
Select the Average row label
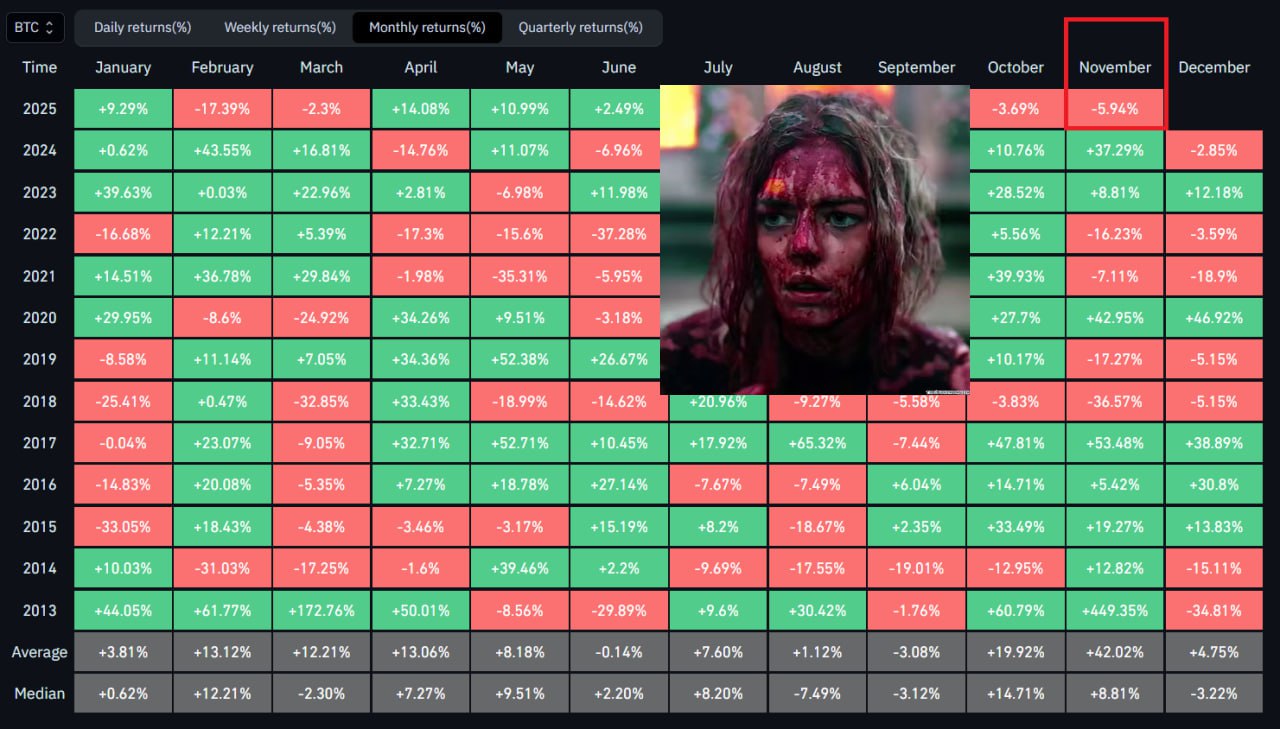[x=40, y=652]
